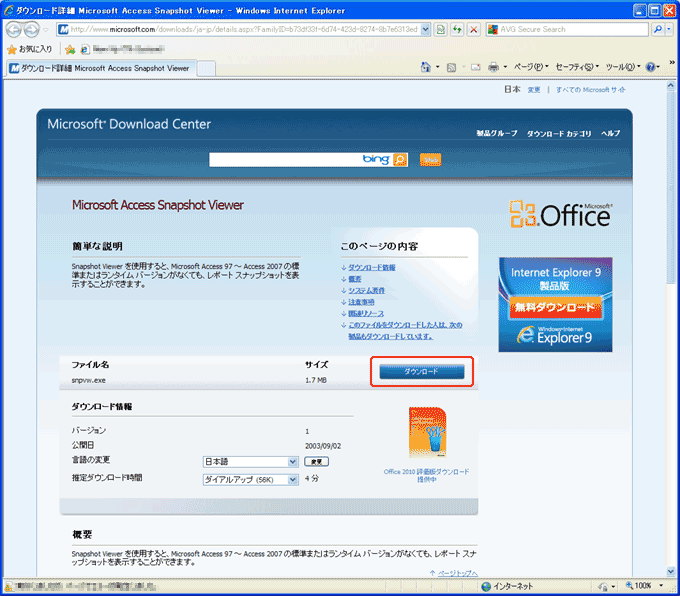
Task: Click the compatibility view icon
Action: [441, 29]
